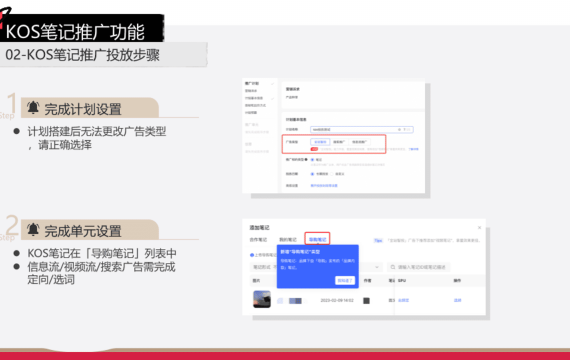Click the 完成单元设置 step heading
The width and height of the screenshot is (570, 360).
pyautogui.click(x=83, y=231)
